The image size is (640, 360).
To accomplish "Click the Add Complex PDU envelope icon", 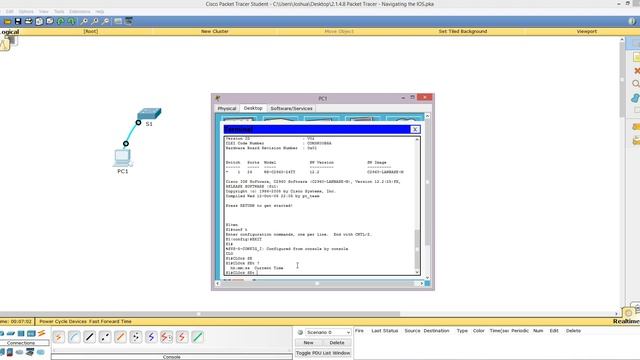I will (636, 141).
